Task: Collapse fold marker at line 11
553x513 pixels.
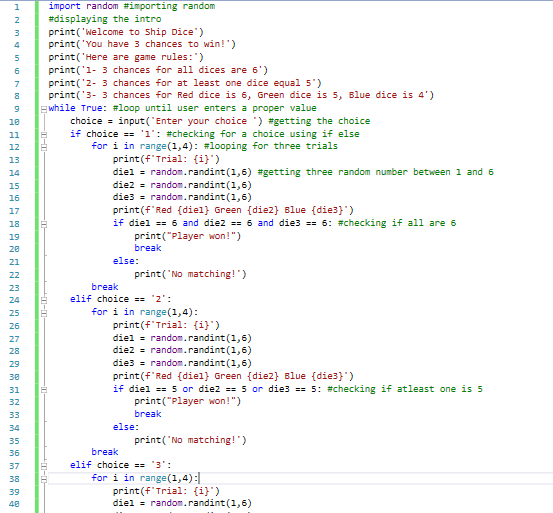Action: tap(44, 135)
